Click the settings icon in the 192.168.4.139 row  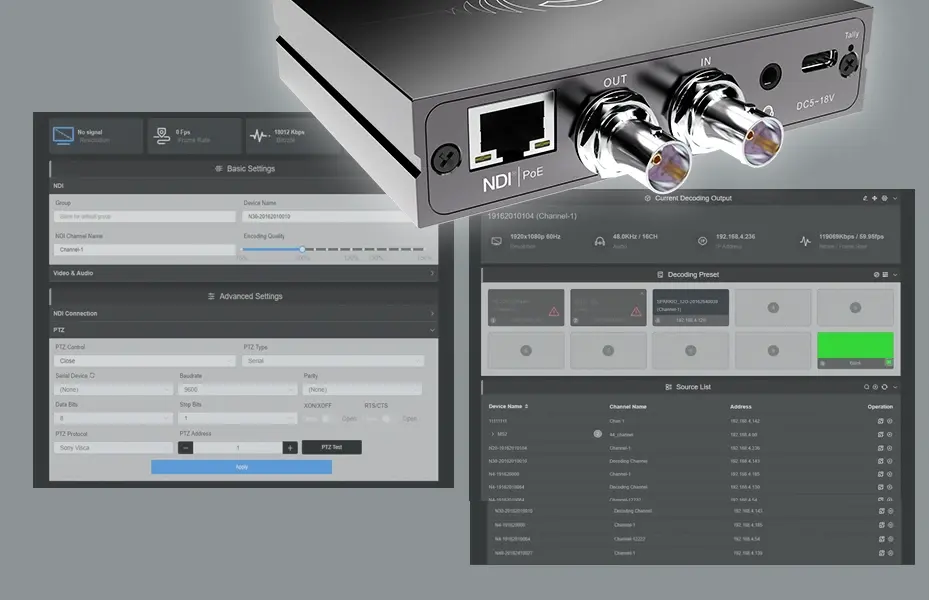890,553
